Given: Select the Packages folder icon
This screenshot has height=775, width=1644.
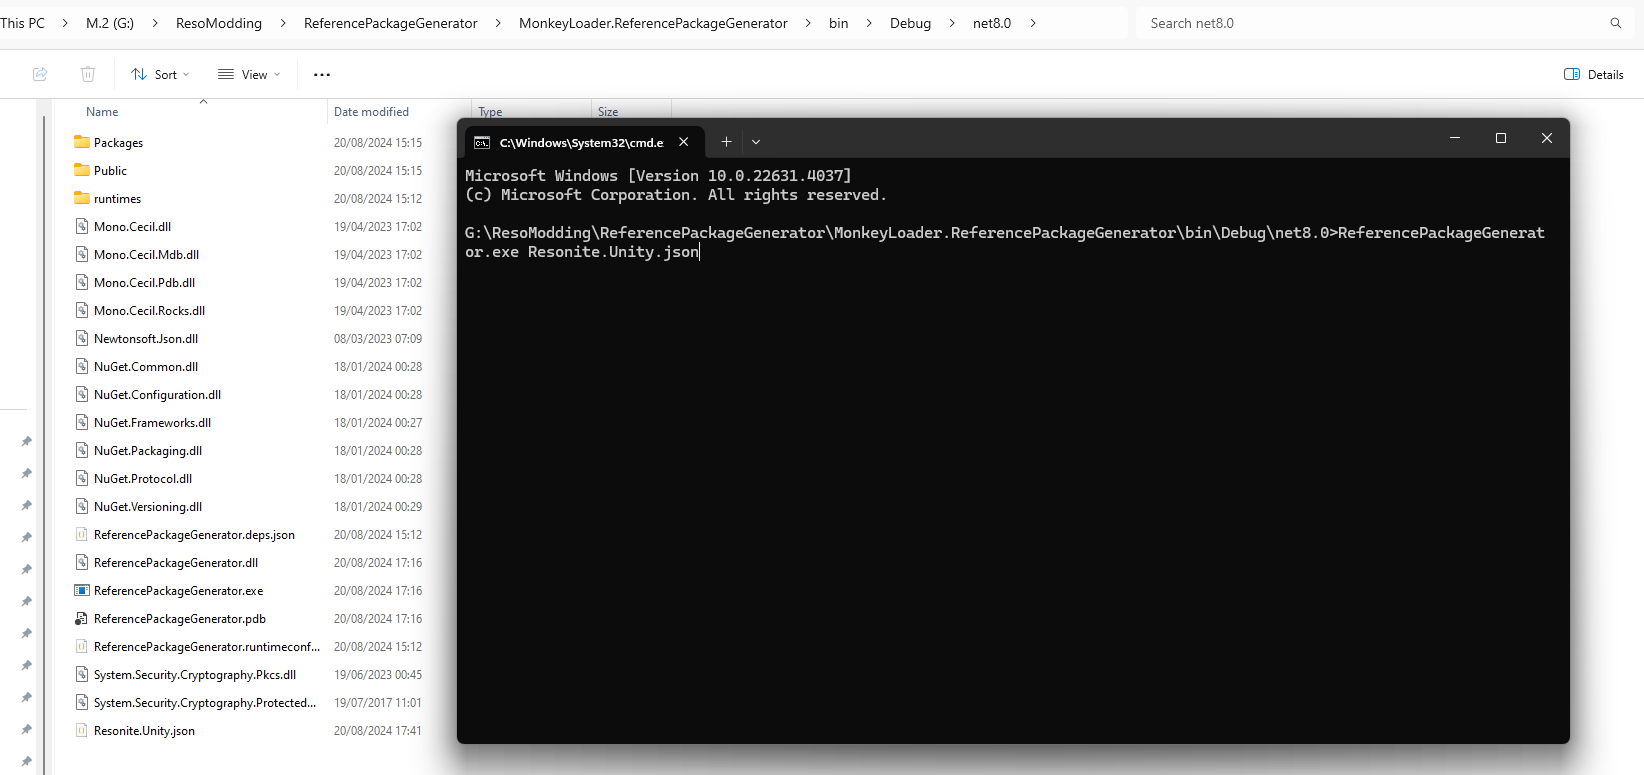Looking at the screenshot, I should click(82, 142).
